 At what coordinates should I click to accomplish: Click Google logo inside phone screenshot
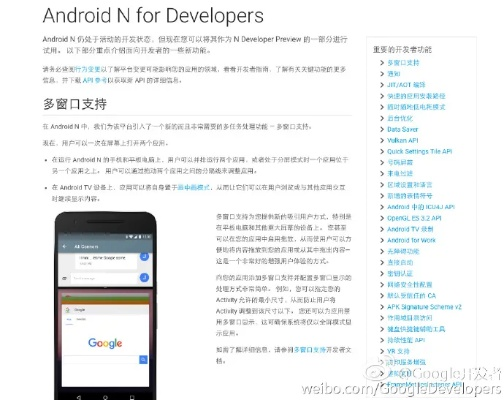point(105,343)
